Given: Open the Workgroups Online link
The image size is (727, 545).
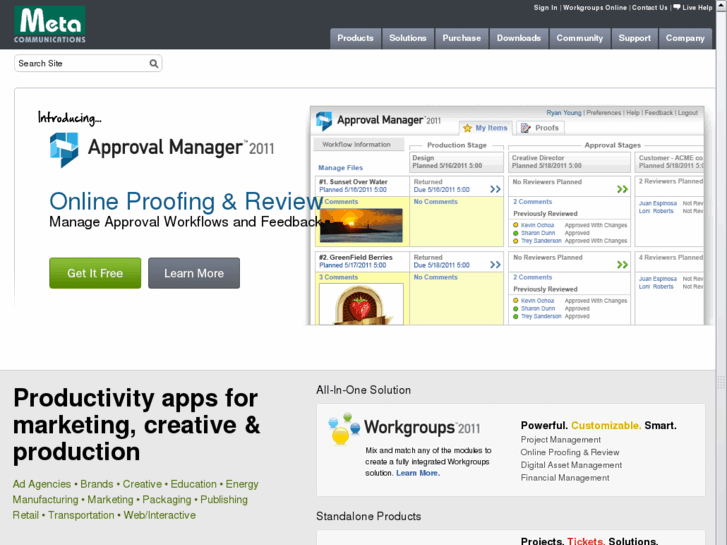Looking at the screenshot, I should (594, 7).
